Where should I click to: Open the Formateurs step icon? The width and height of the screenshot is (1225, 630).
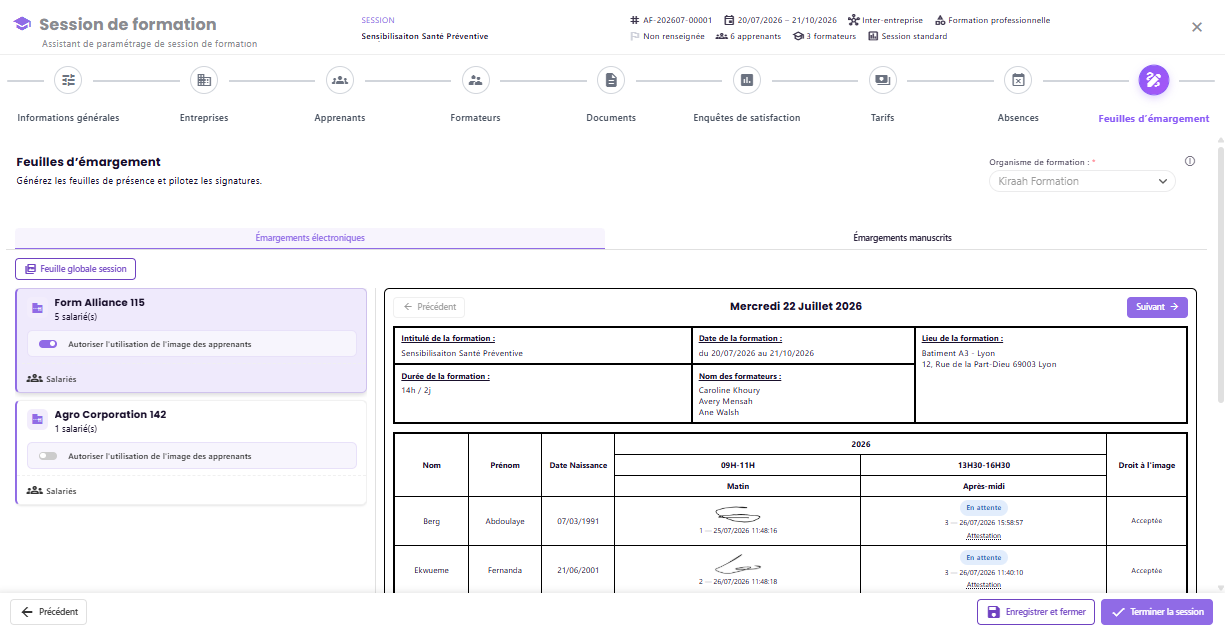pos(475,80)
